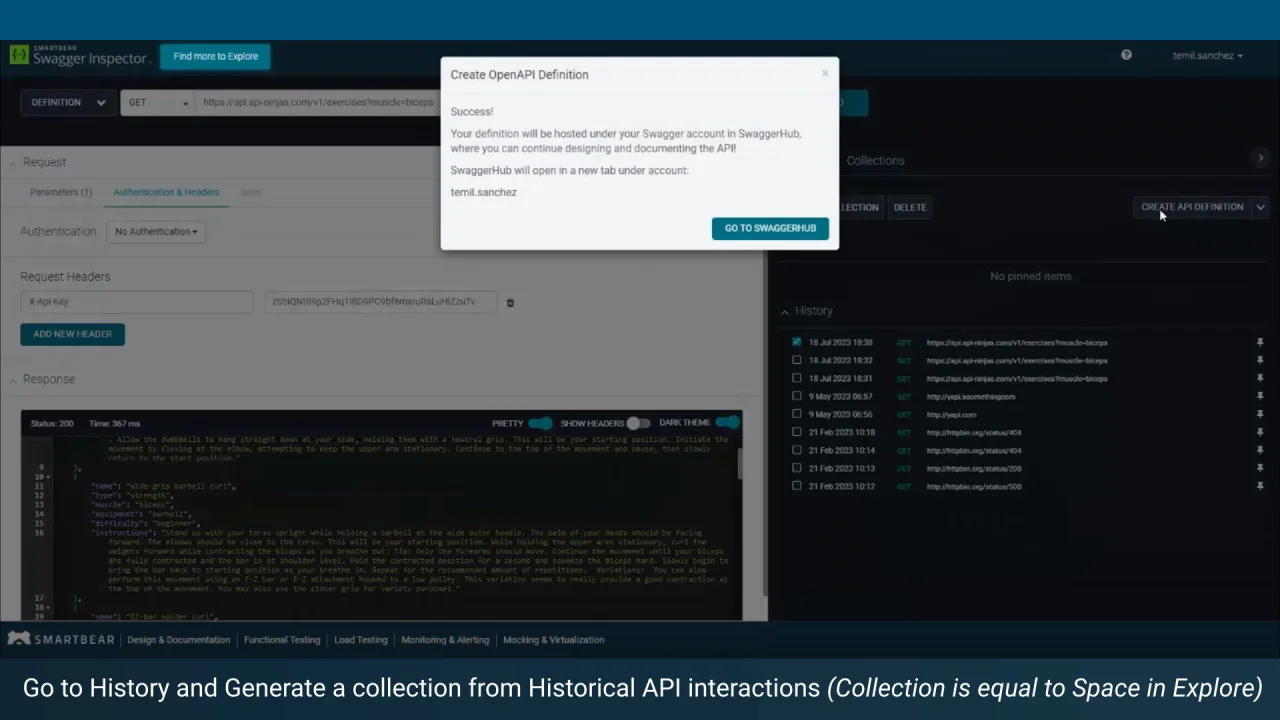Toggle the PRETTY response switch

click(540, 423)
